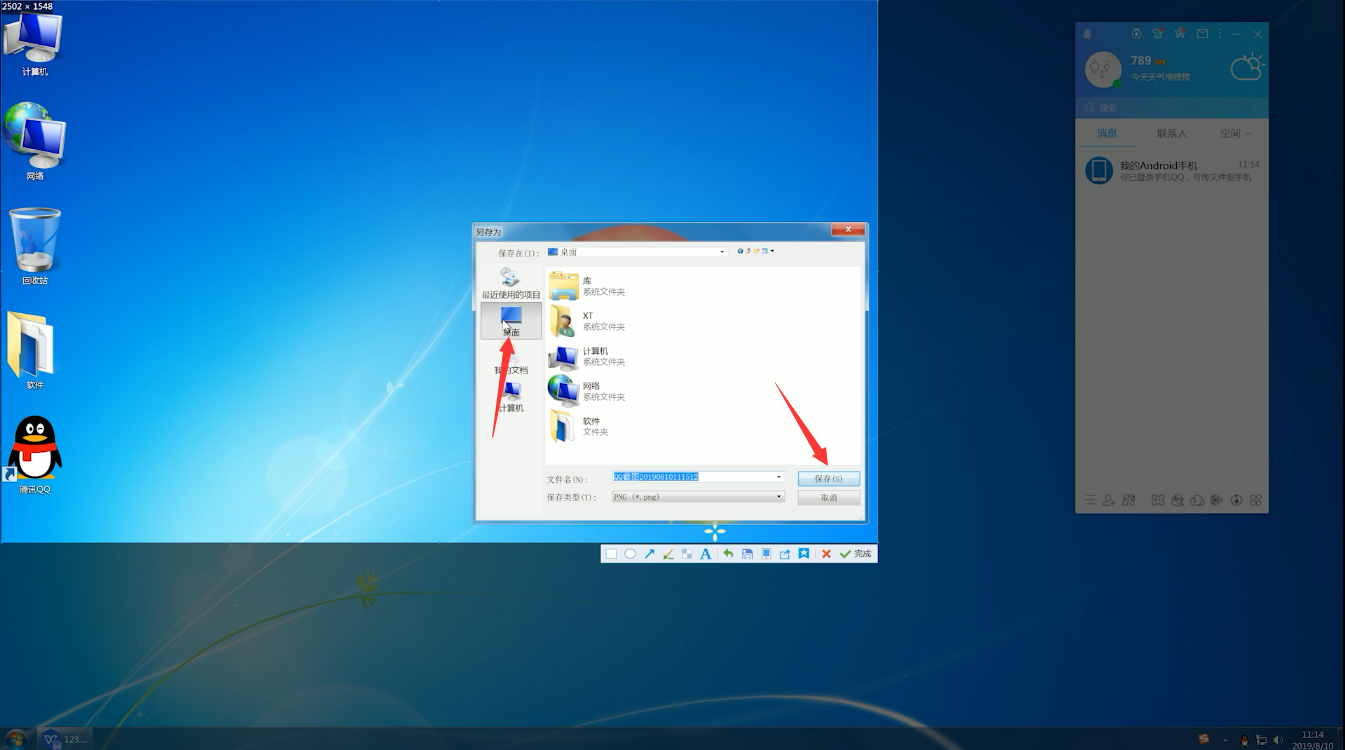Select the mosaic tool in screenshot toolbar
This screenshot has width=1345, height=750.
click(x=687, y=554)
